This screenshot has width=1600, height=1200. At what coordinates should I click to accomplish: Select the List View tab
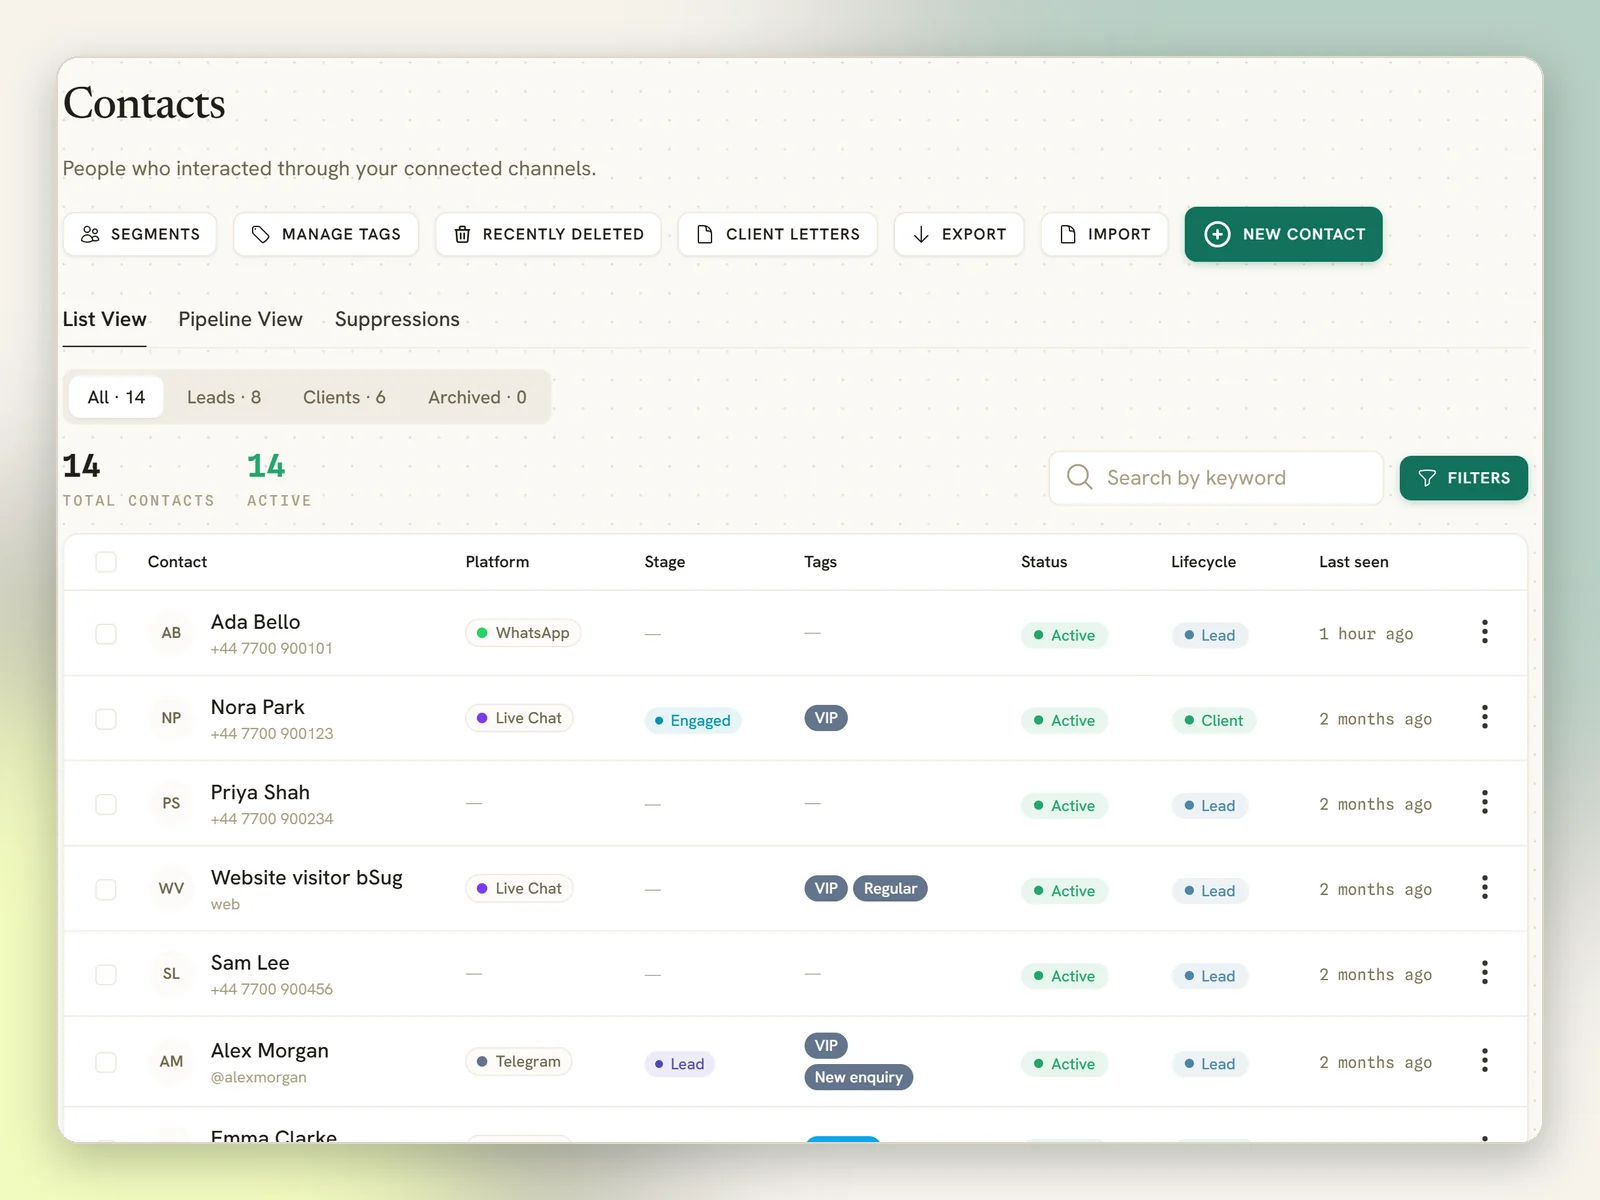(x=104, y=319)
